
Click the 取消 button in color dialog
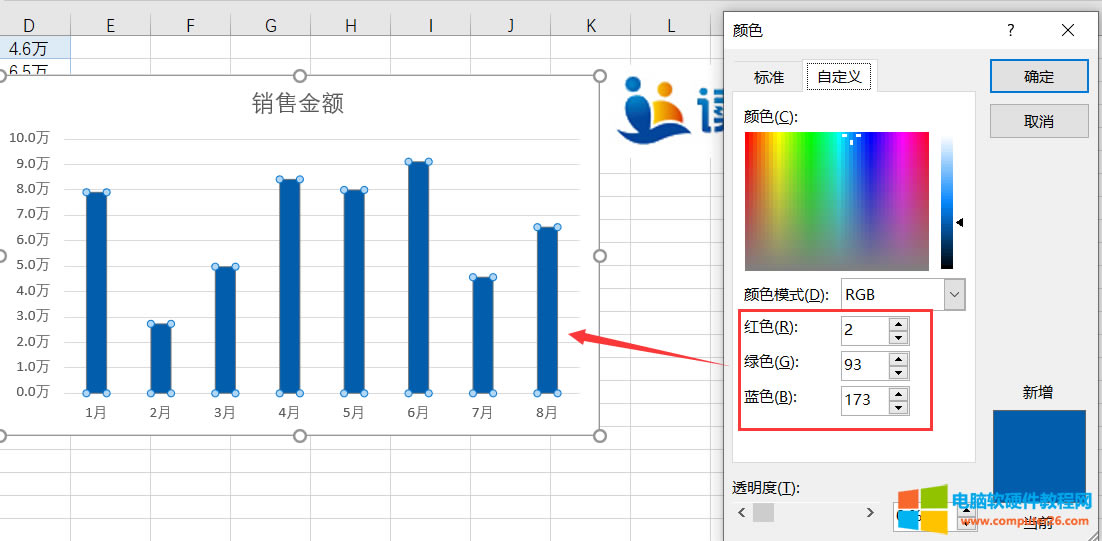click(1039, 121)
